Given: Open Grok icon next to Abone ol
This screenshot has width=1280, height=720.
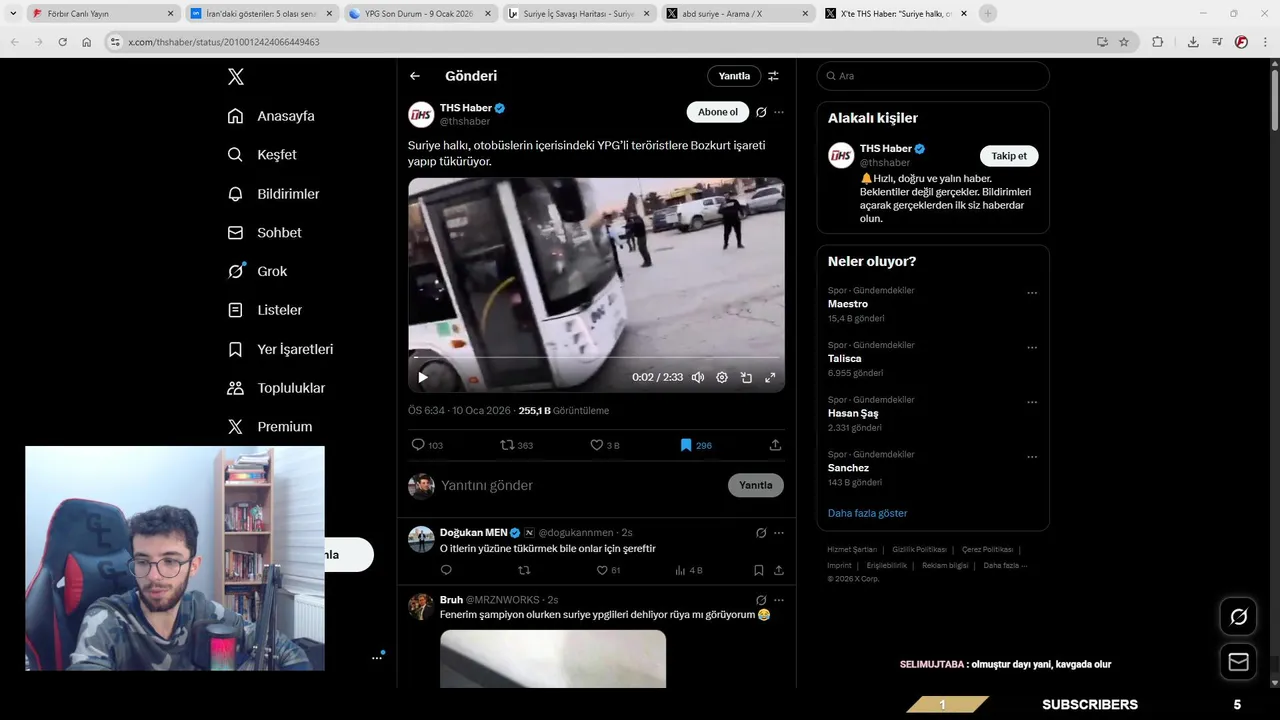Looking at the screenshot, I should 761,112.
